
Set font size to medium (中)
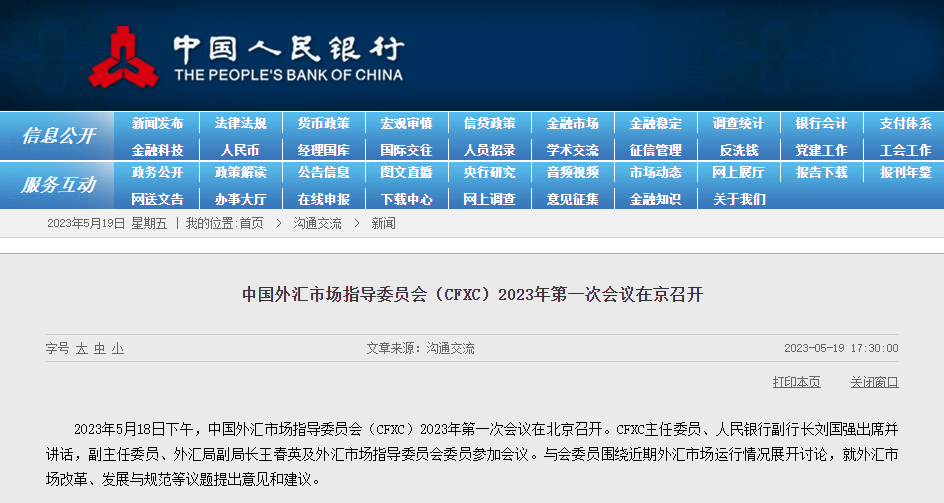pos(100,349)
